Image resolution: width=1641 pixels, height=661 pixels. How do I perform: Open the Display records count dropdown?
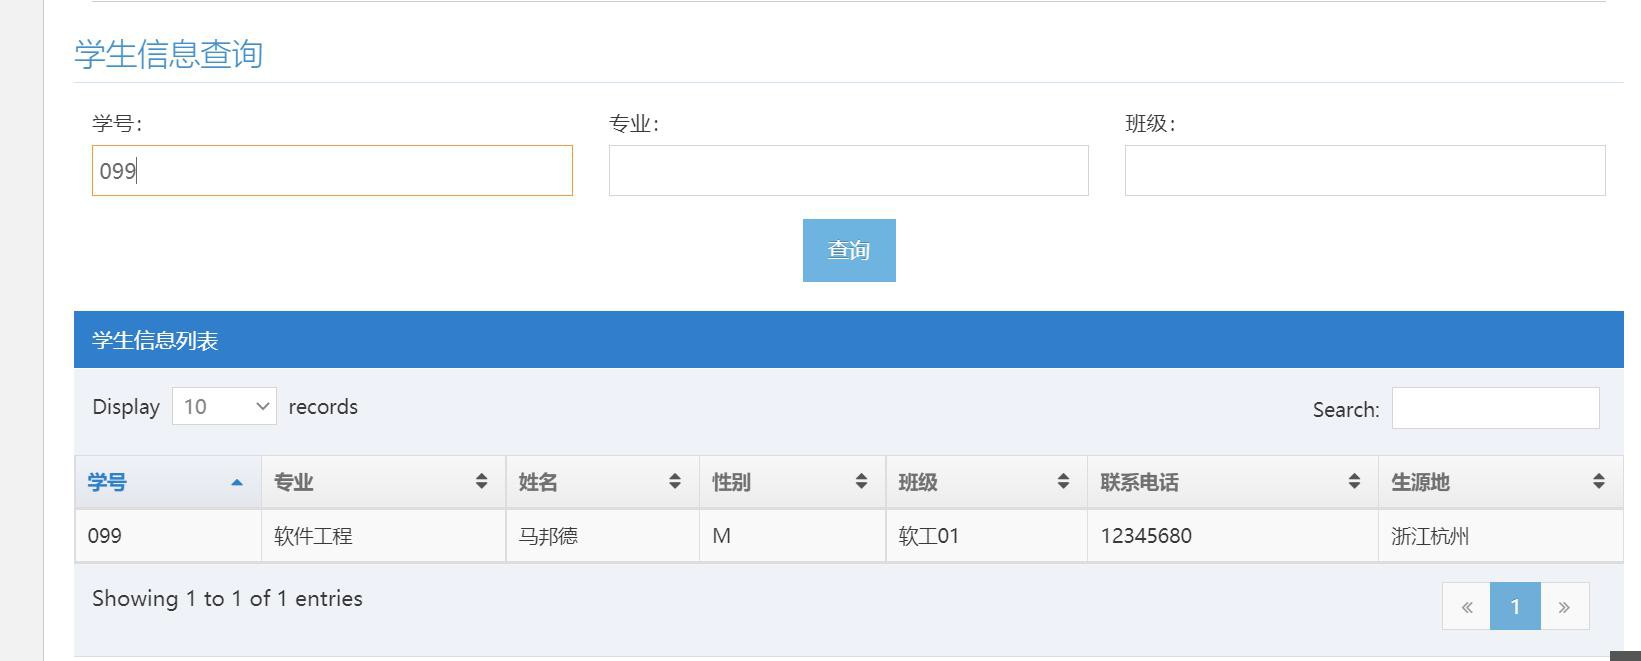click(224, 406)
